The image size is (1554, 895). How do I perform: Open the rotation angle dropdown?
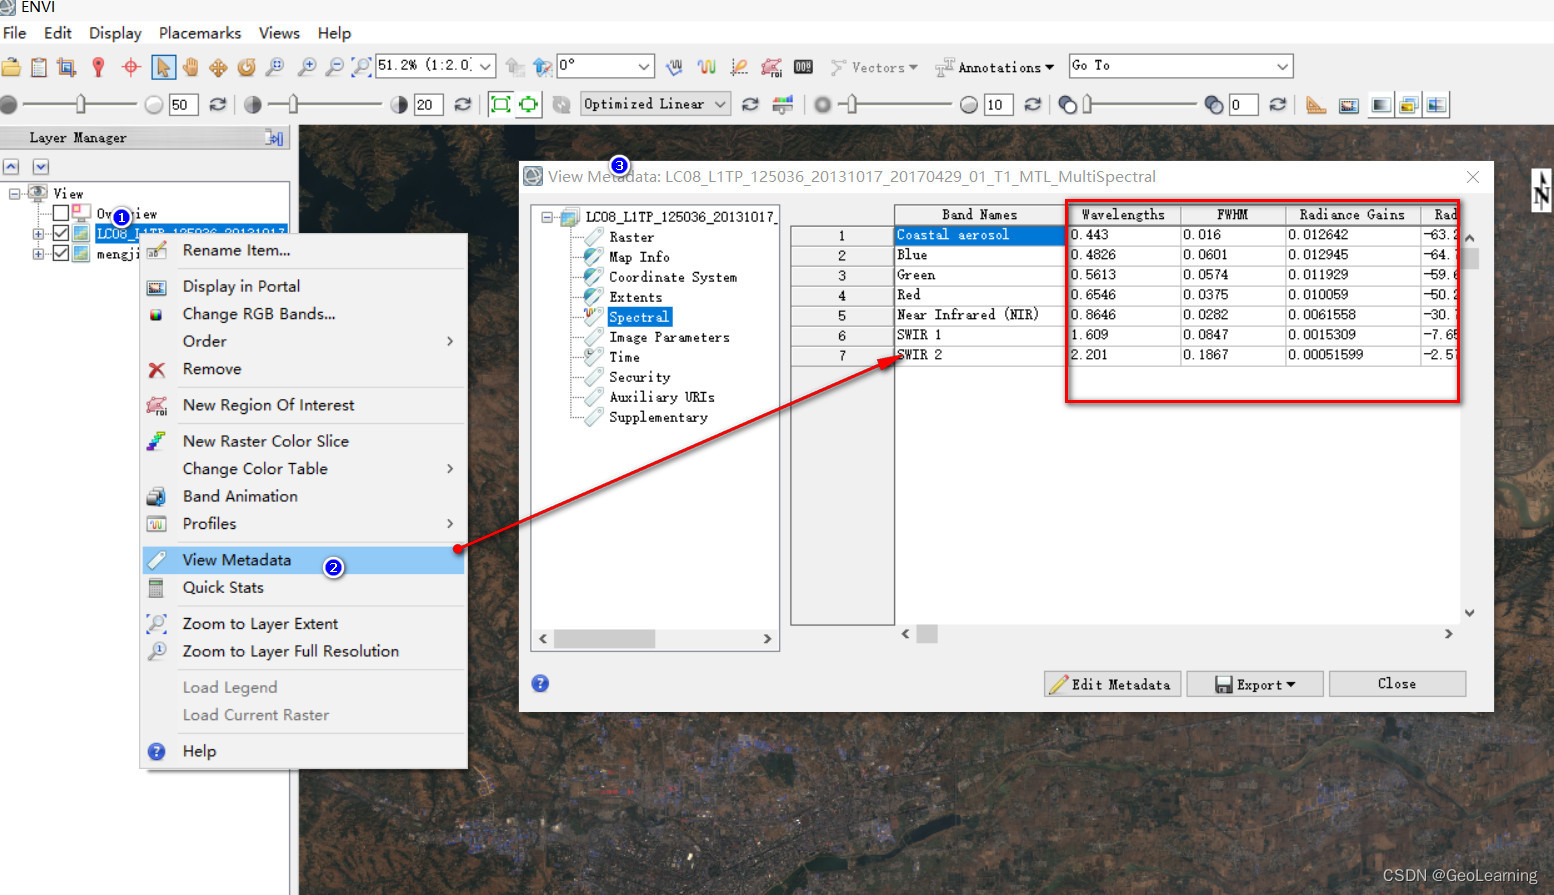point(644,66)
